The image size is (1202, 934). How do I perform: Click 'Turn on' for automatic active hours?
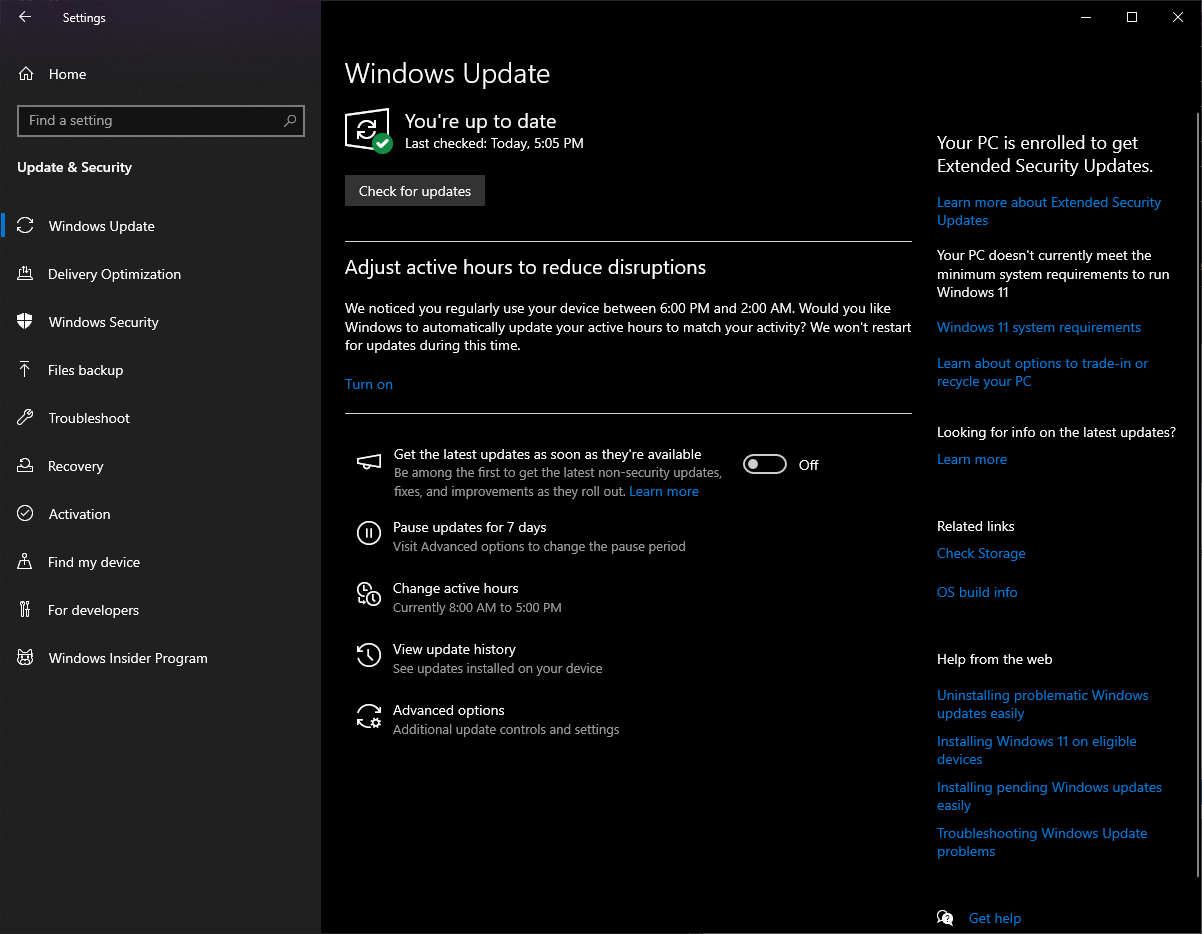(369, 384)
